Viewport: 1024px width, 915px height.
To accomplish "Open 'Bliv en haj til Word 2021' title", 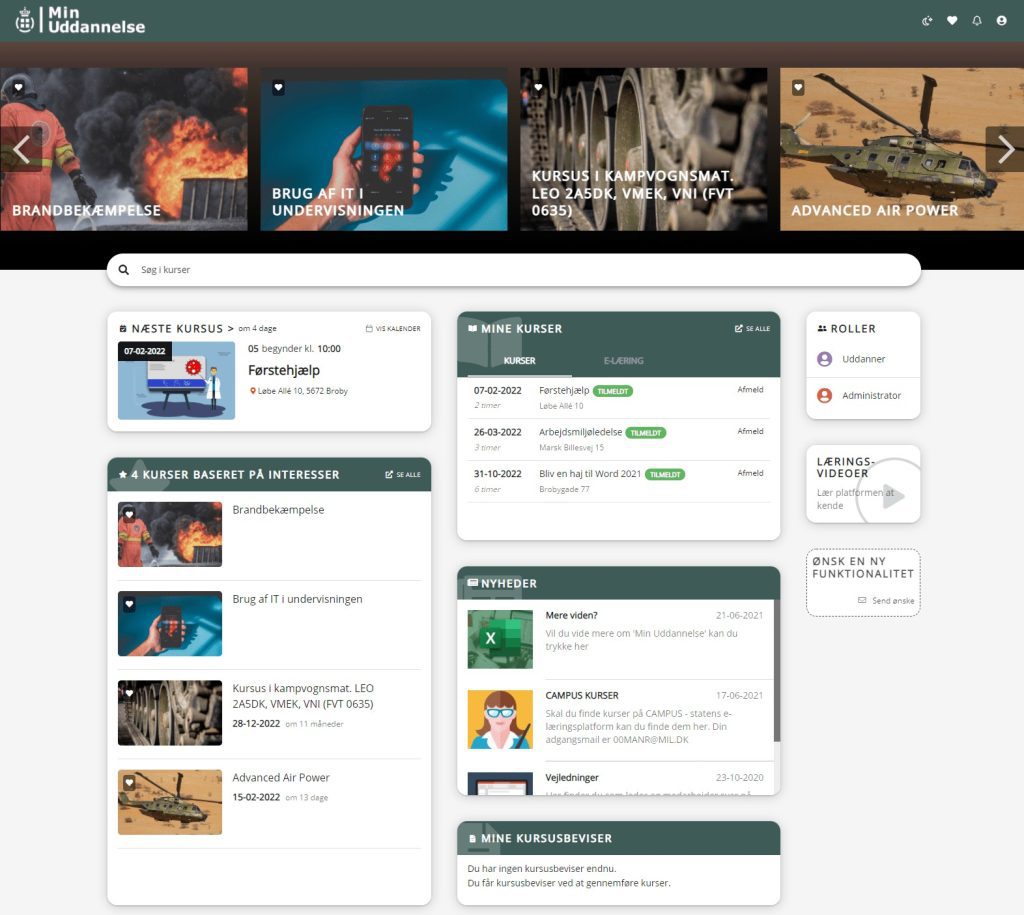I will [590, 474].
